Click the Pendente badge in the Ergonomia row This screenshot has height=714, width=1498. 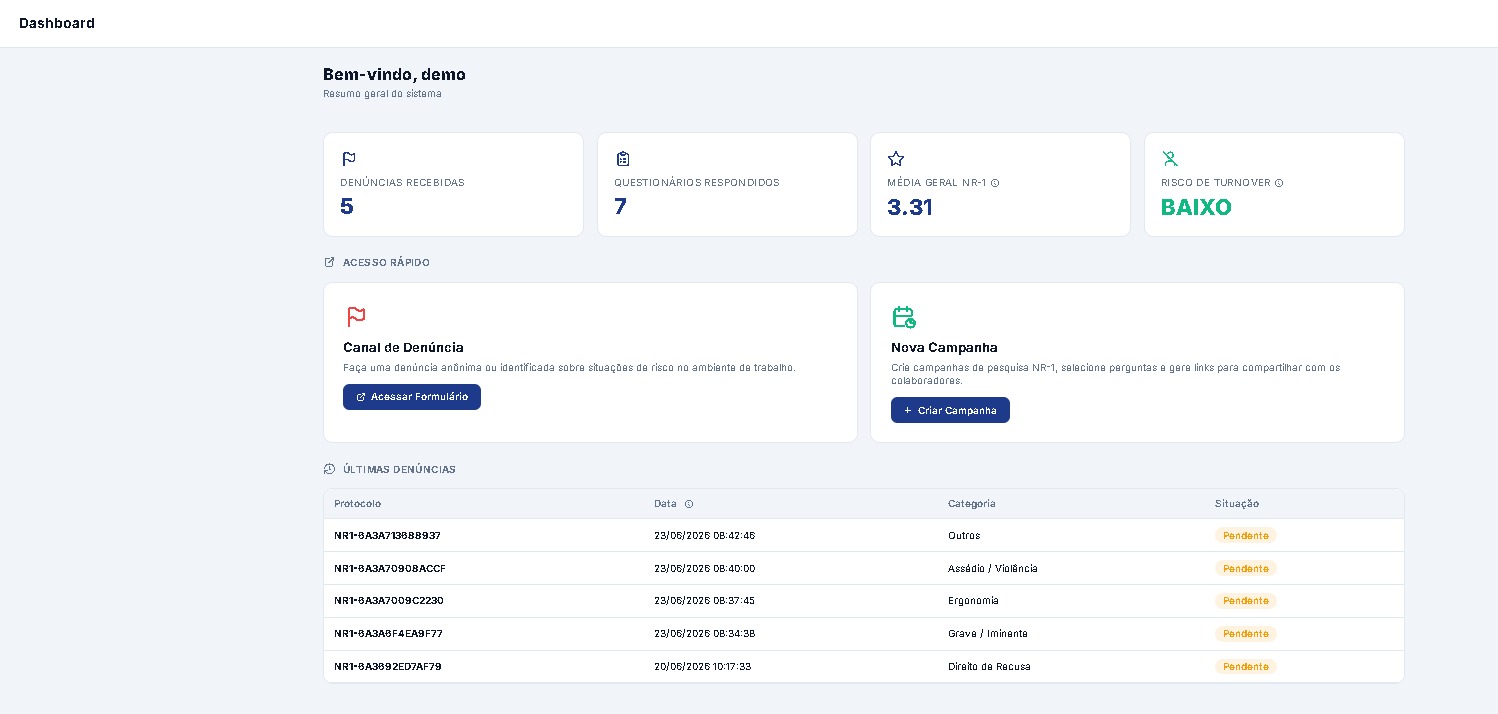pyautogui.click(x=1246, y=601)
